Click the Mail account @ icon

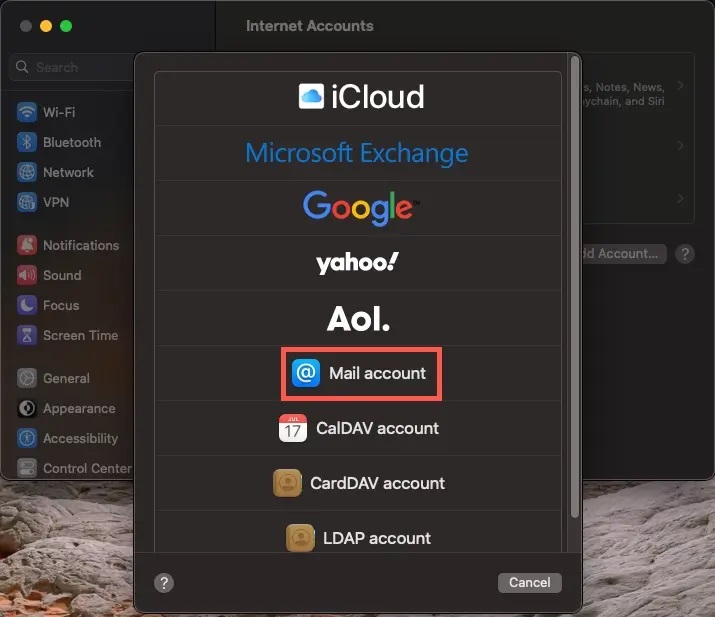coord(304,373)
